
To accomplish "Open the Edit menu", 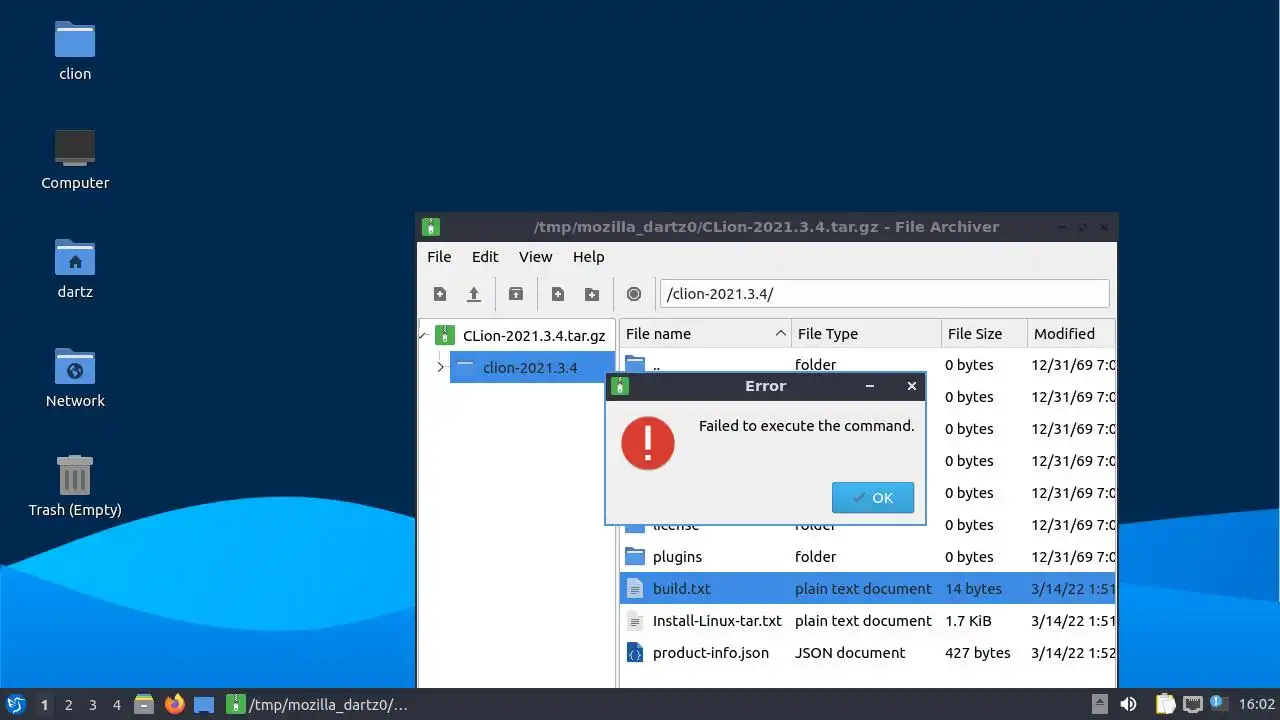I will pos(485,257).
